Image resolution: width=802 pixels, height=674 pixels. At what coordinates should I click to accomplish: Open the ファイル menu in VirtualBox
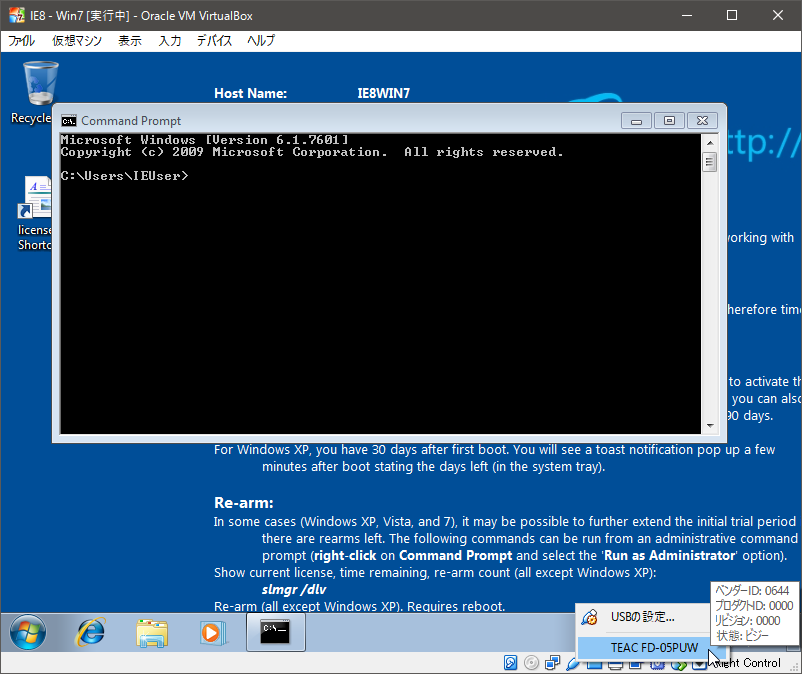[x=21, y=41]
